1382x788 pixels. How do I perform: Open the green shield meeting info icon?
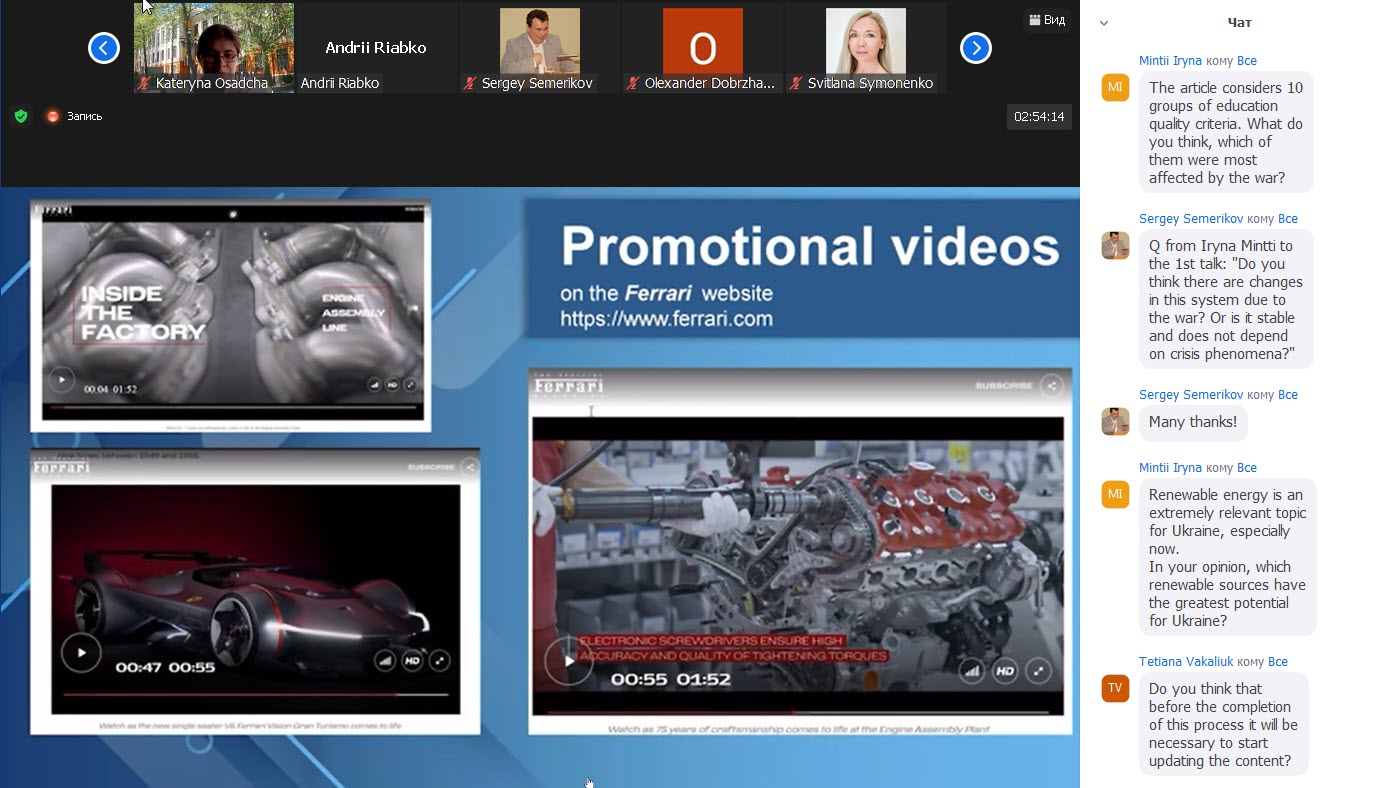[x=20, y=116]
